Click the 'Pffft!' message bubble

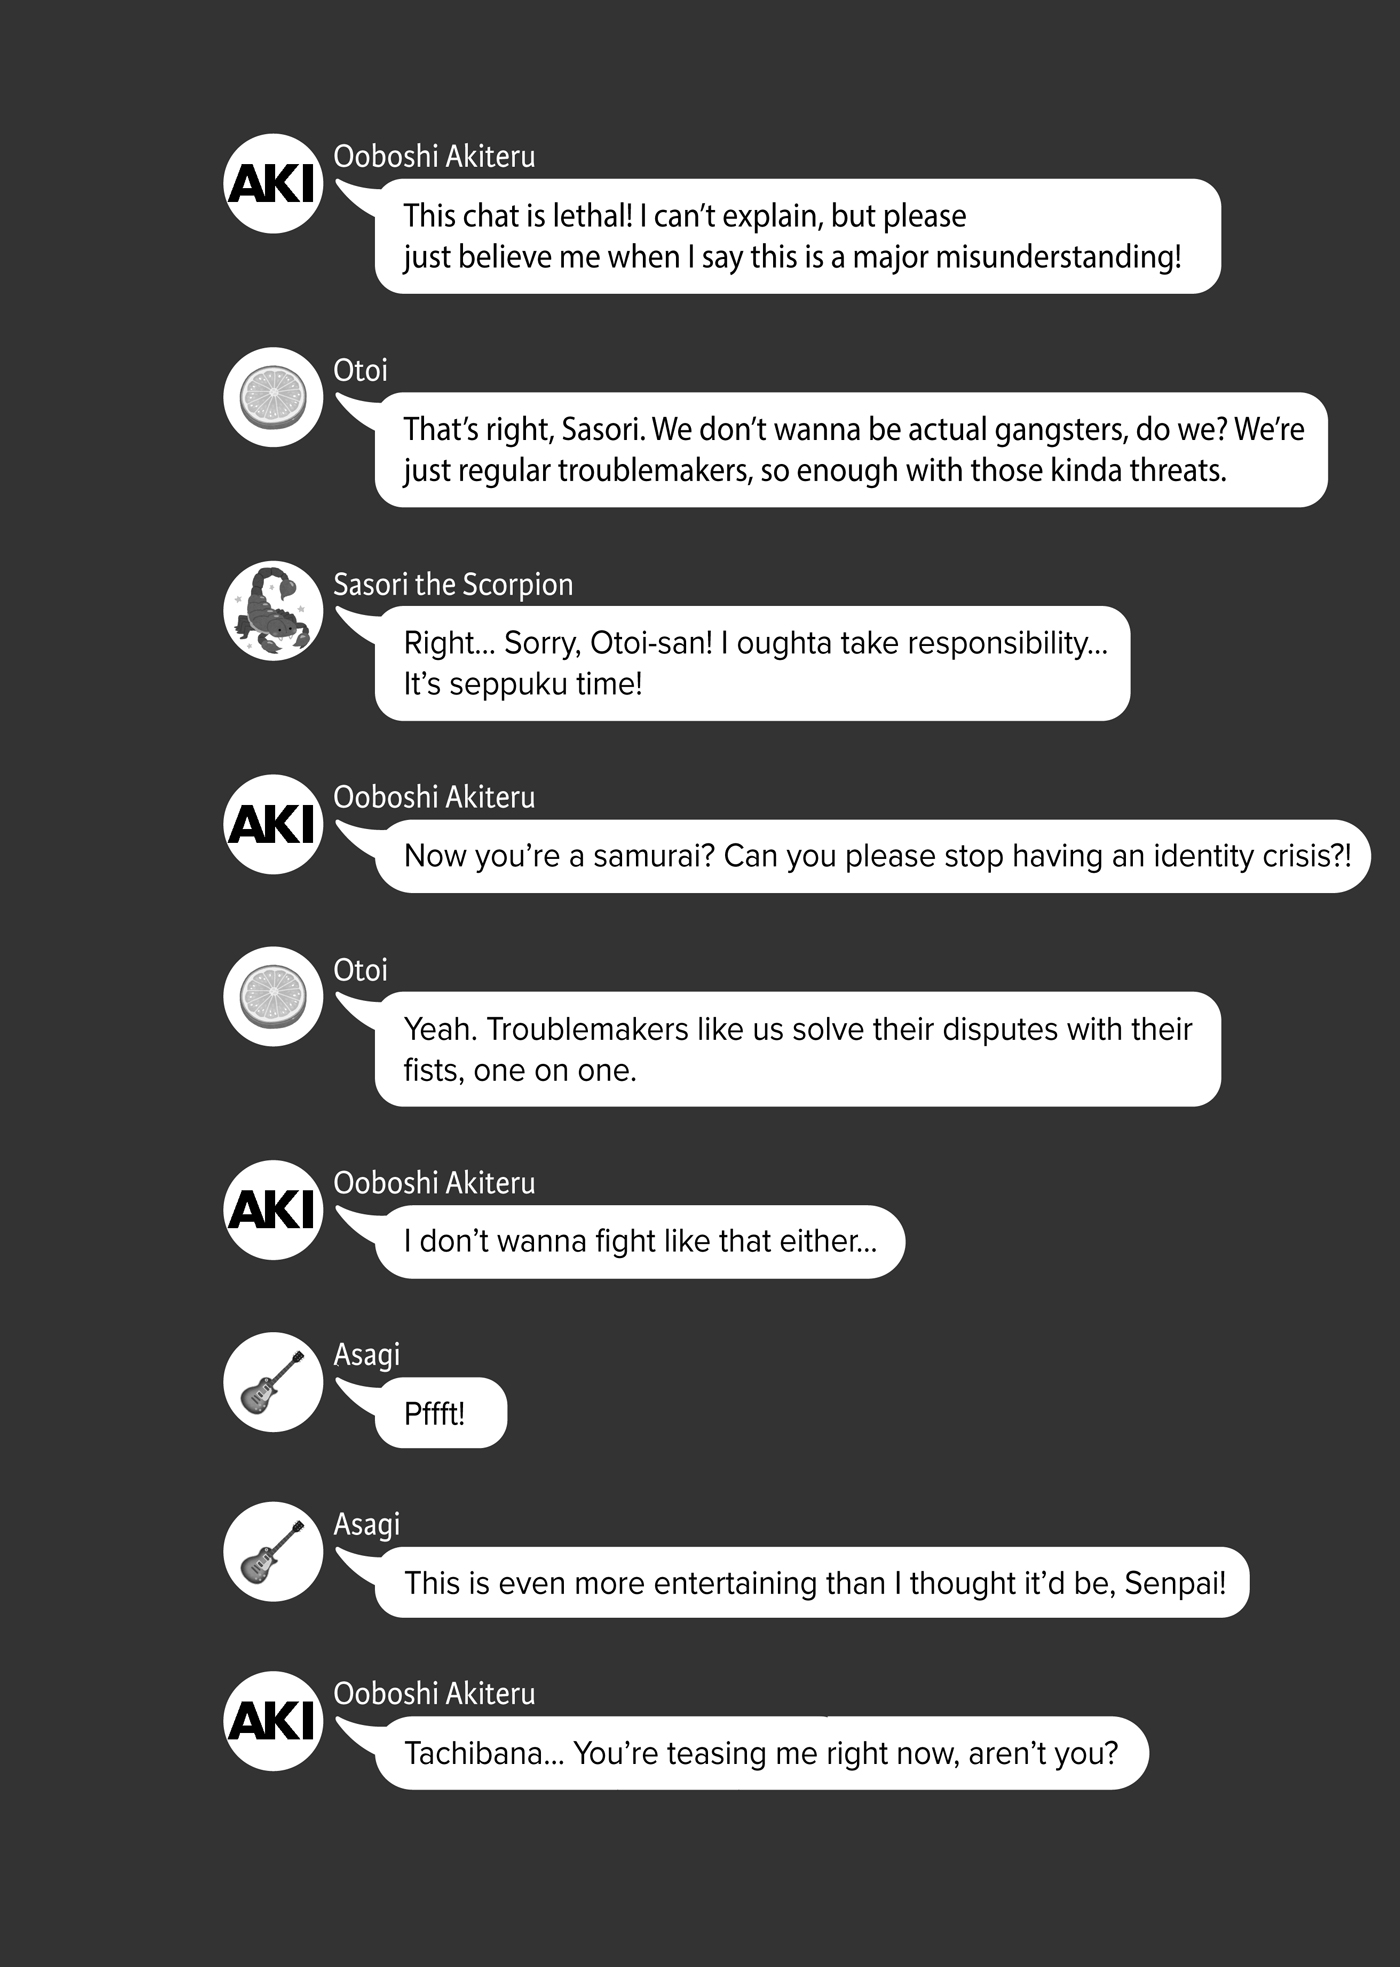440,1414
